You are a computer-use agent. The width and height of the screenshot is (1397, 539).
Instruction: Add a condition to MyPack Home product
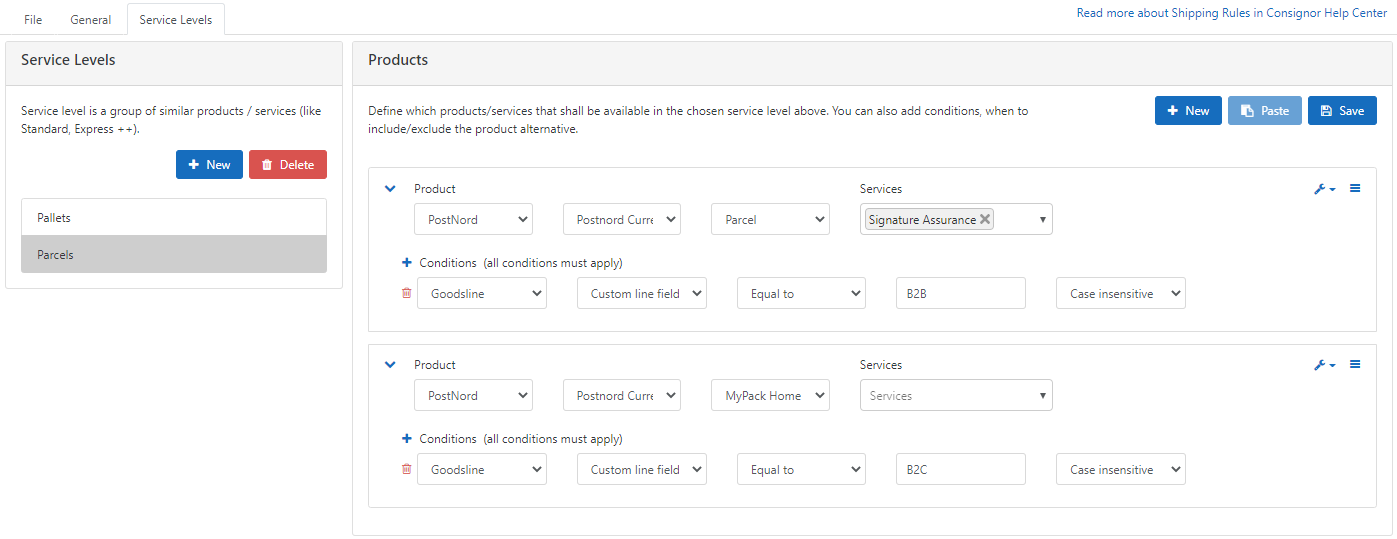(407, 439)
